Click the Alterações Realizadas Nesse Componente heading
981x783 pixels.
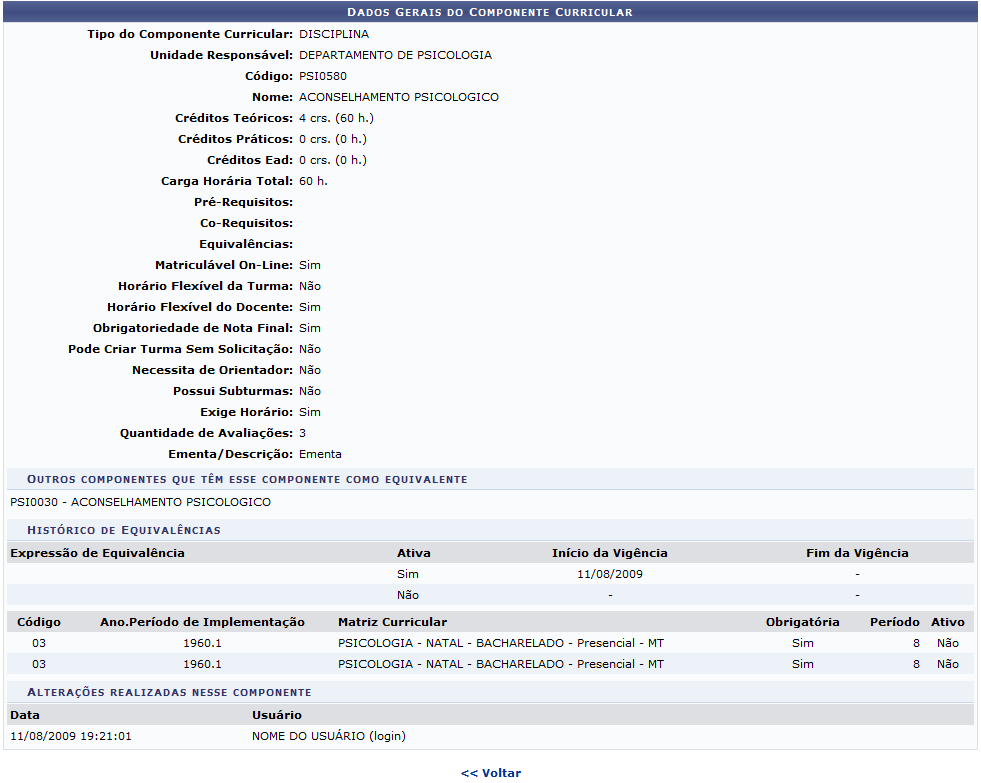click(x=169, y=692)
